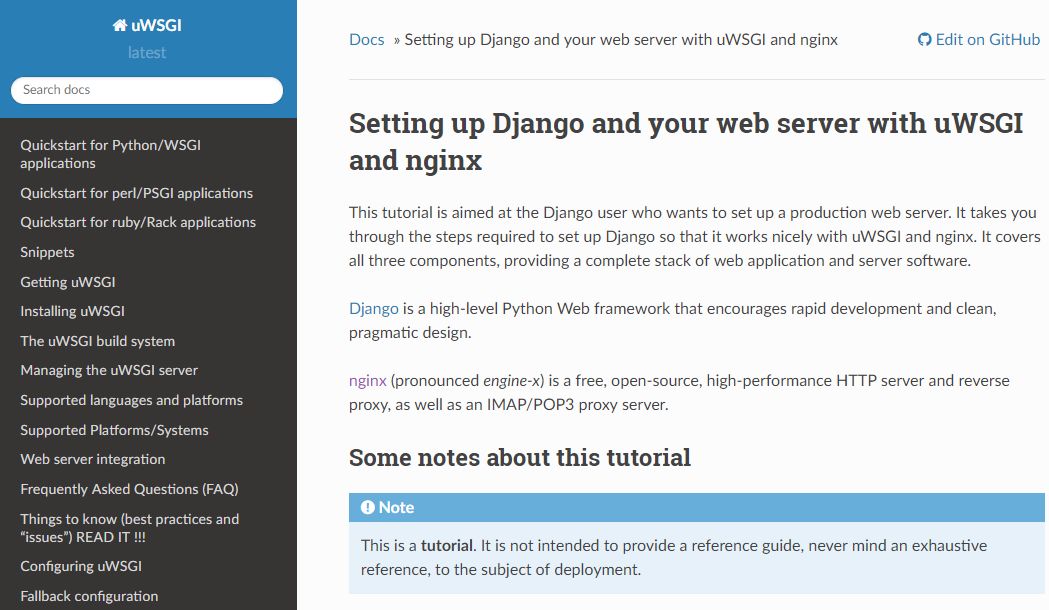
Task: Click "Configuring uWSGI" in the navigation
Action: pyautogui.click(x=80, y=566)
